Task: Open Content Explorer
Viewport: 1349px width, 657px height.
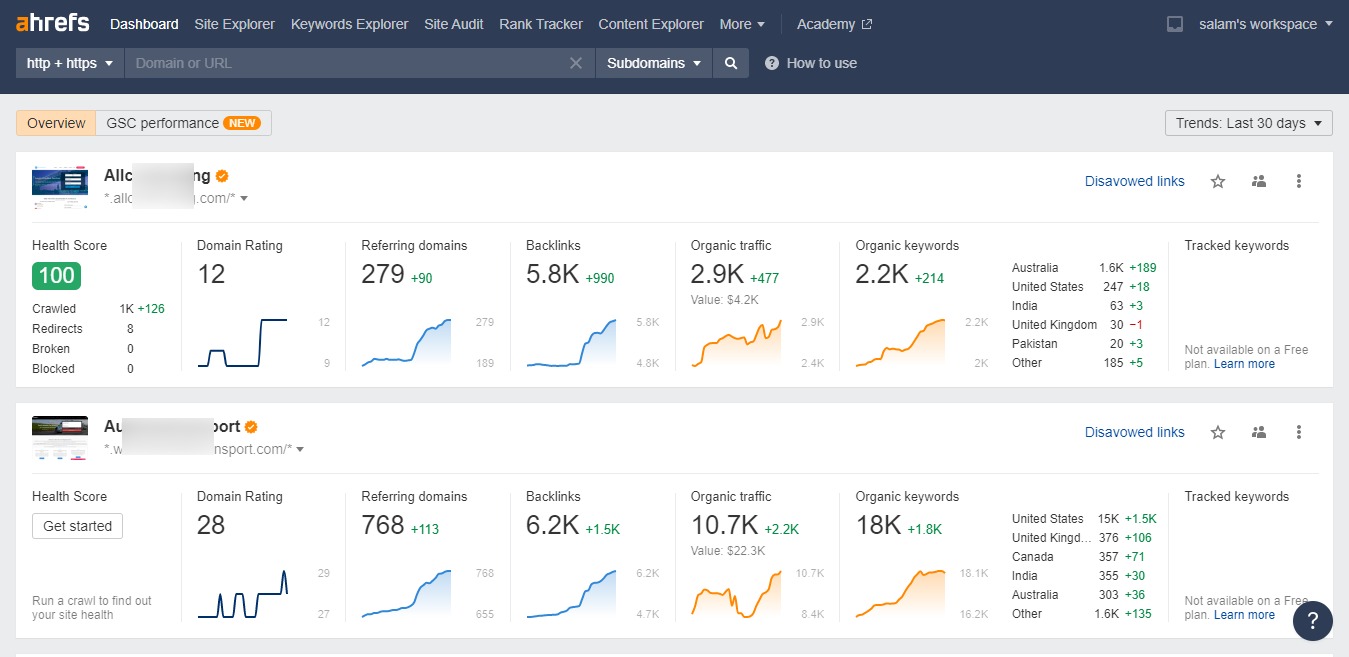Action: coord(651,24)
